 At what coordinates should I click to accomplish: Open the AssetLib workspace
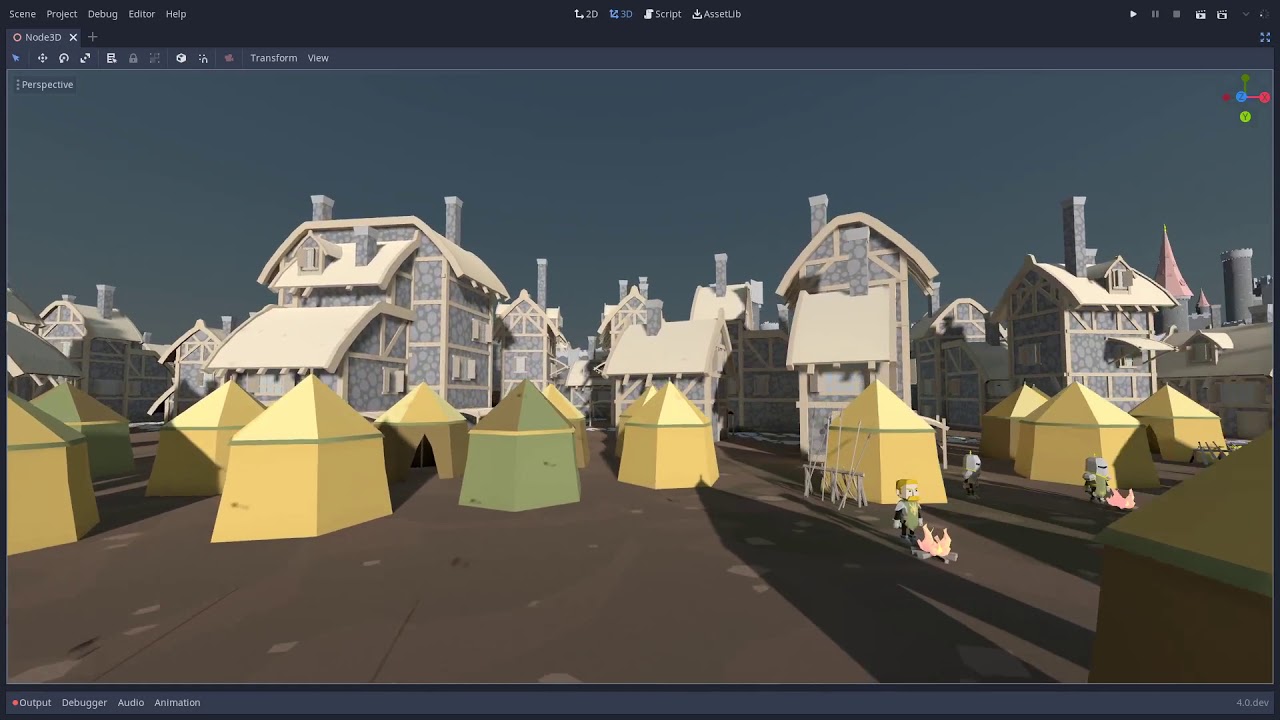pyautogui.click(x=716, y=14)
